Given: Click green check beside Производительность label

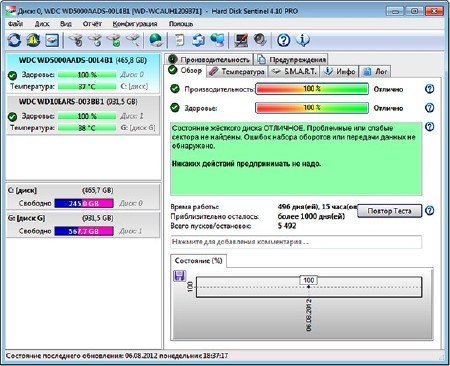Looking at the screenshot, I should [175, 89].
